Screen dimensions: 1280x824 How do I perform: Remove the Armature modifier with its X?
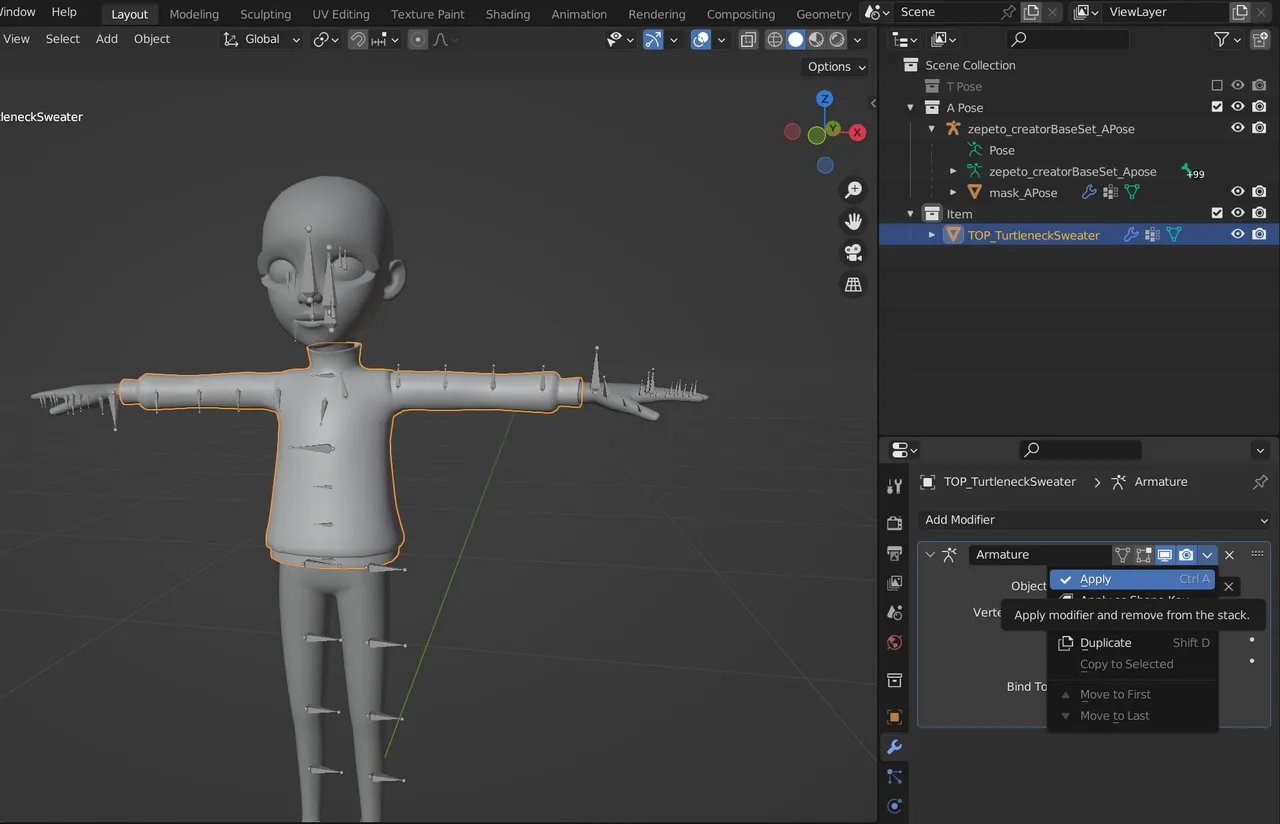click(x=1229, y=554)
